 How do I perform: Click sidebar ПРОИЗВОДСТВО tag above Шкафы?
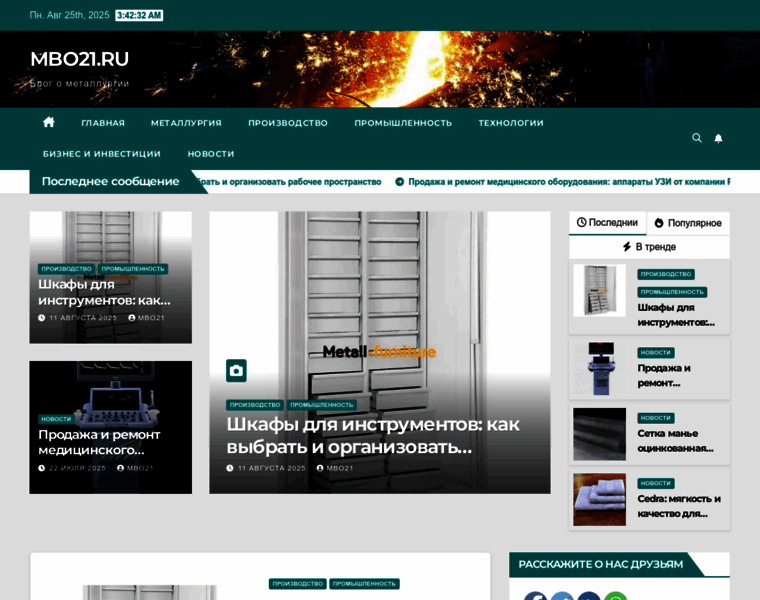(666, 274)
